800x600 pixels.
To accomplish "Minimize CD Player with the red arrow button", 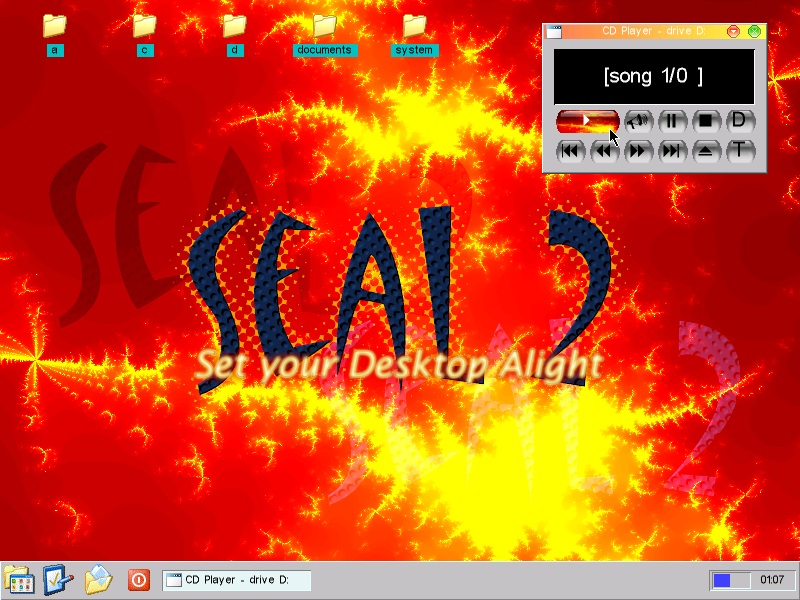I will [734, 32].
